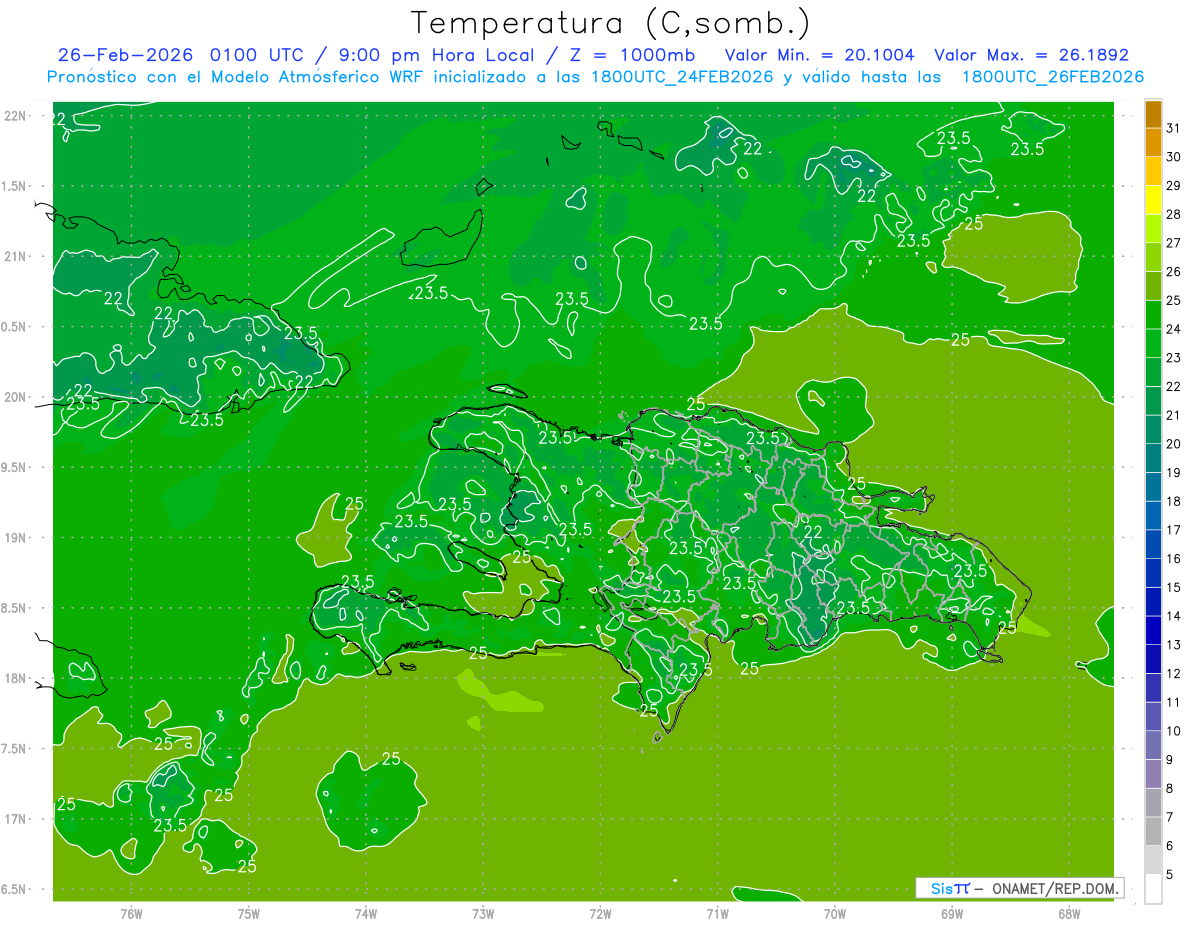The image size is (1200, 927).
Task: Click the '68W' longitude axis label
Action: (x=1069, y=914)
